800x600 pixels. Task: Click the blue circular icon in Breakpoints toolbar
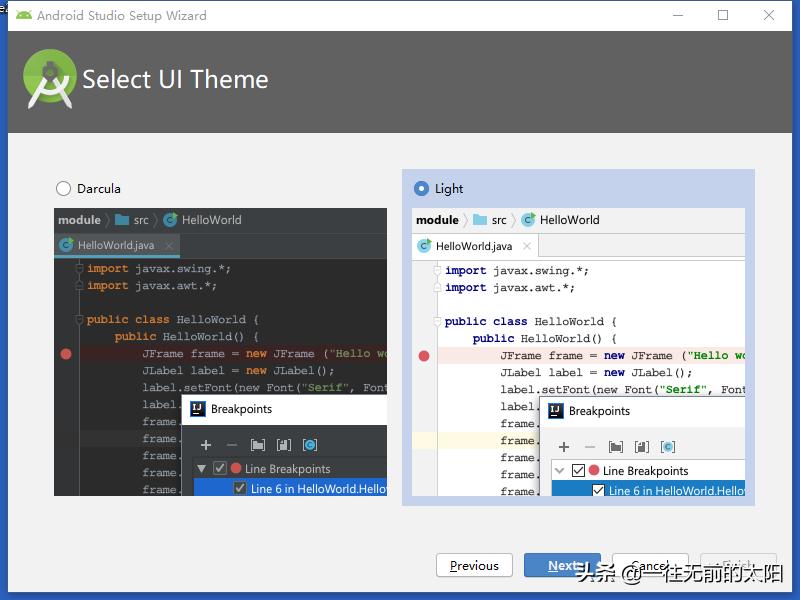tap(667, 446)
